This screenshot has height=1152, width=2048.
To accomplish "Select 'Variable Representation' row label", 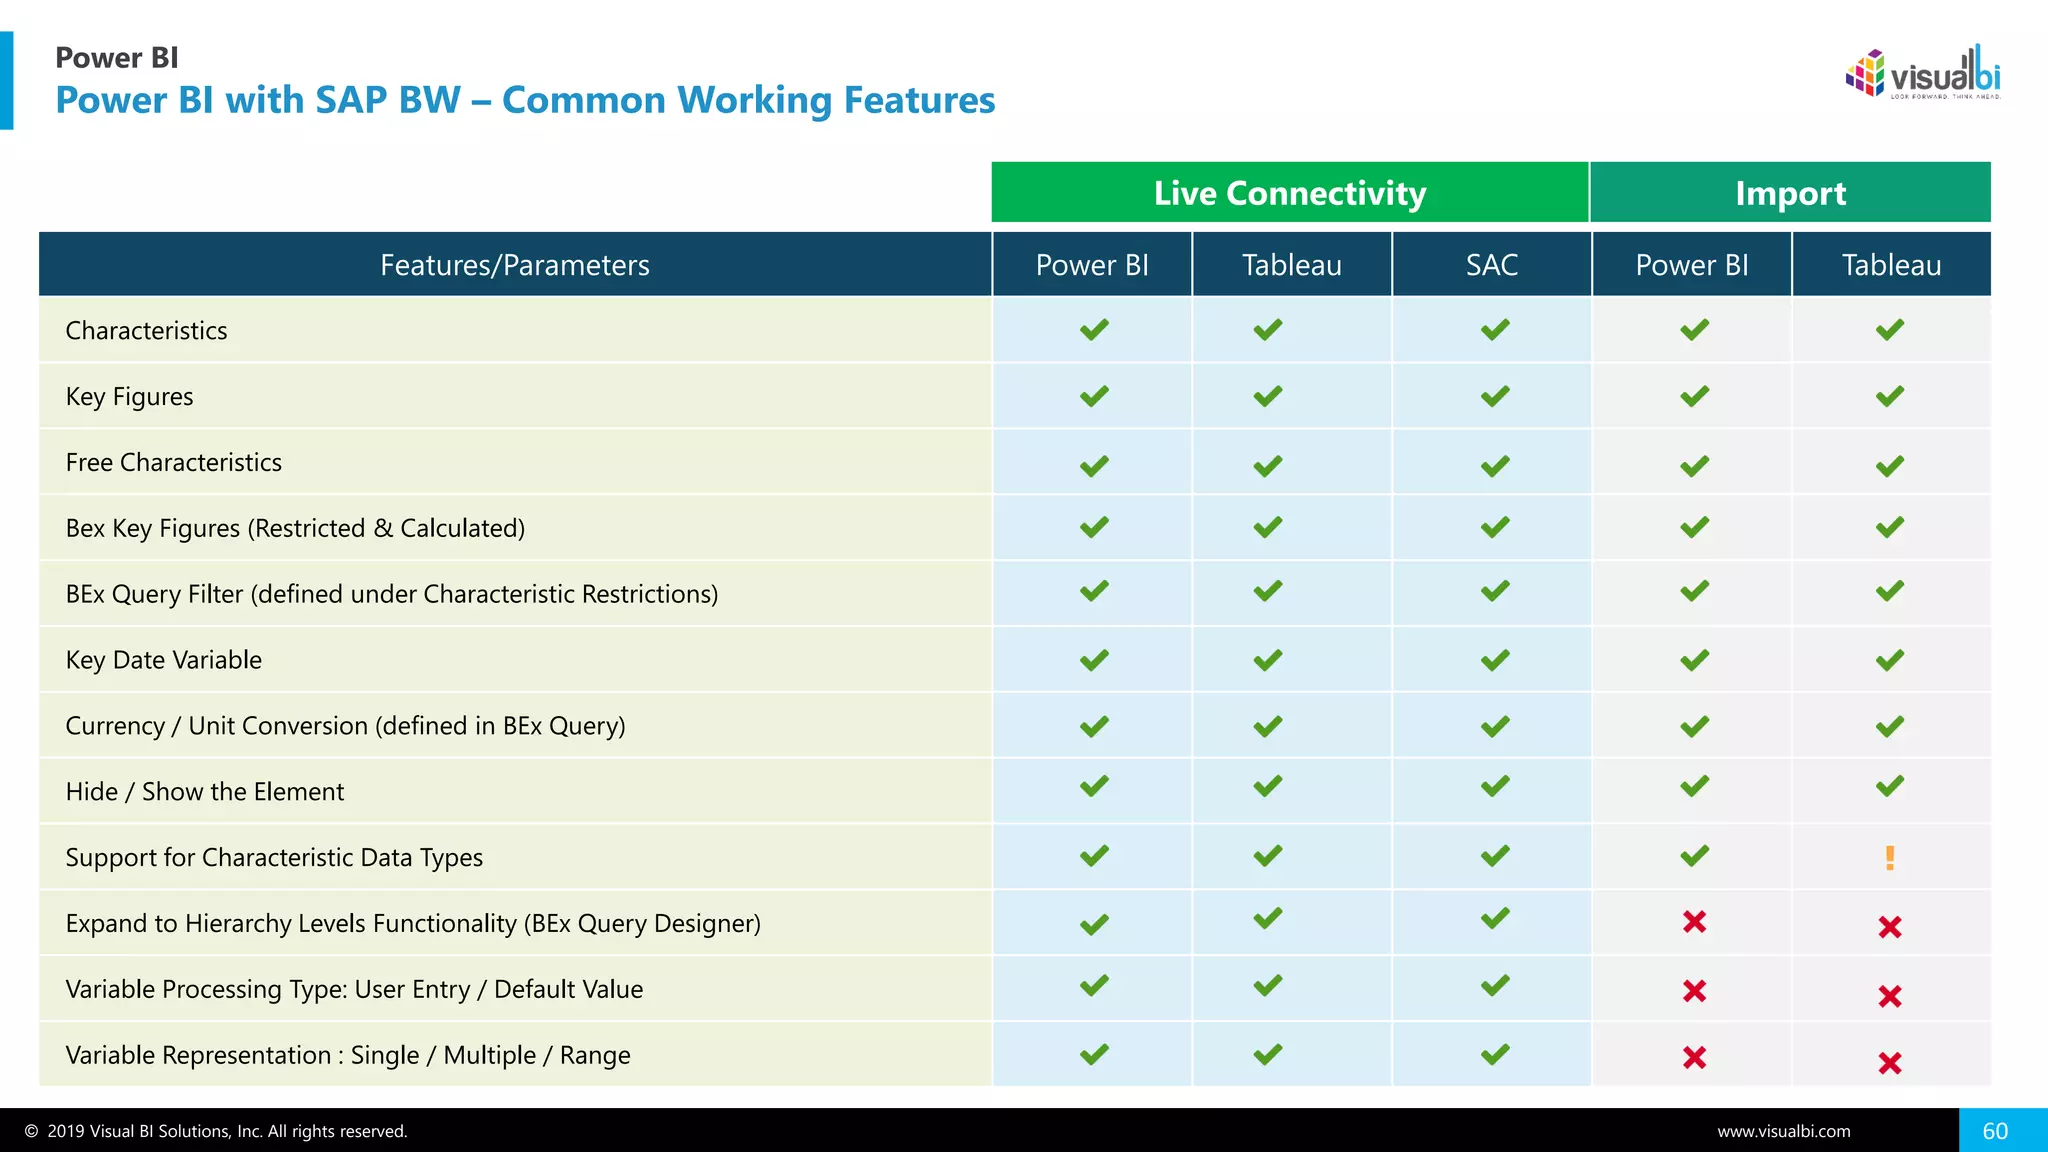I will [x=348, y=1055].
